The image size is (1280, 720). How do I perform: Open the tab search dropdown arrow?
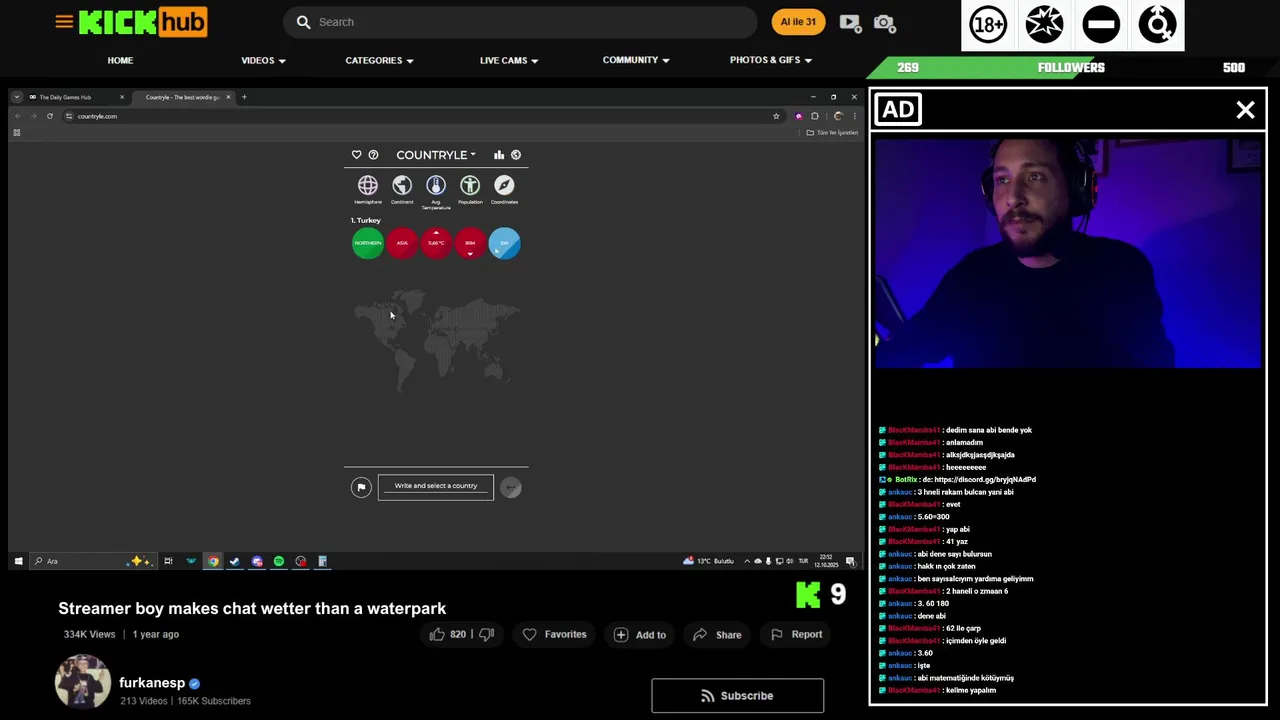(16, 97)
